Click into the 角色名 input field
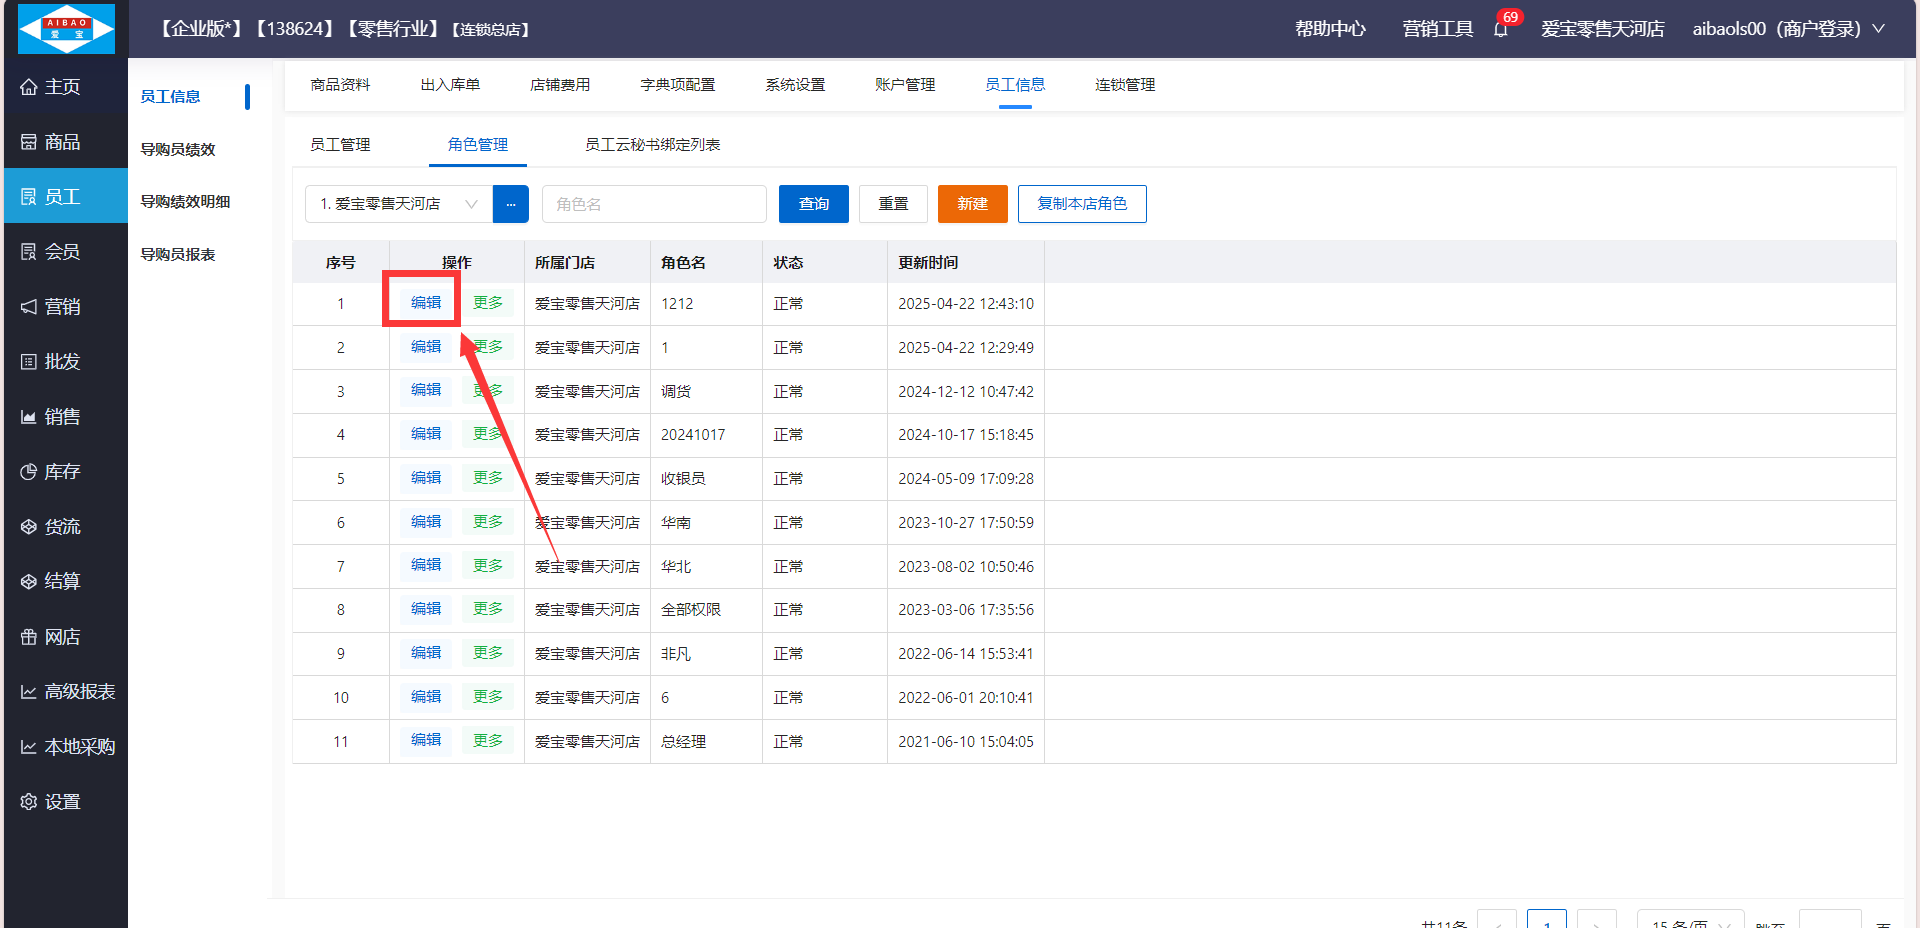This screenshot has width=1920, height=928. point(654,204)
